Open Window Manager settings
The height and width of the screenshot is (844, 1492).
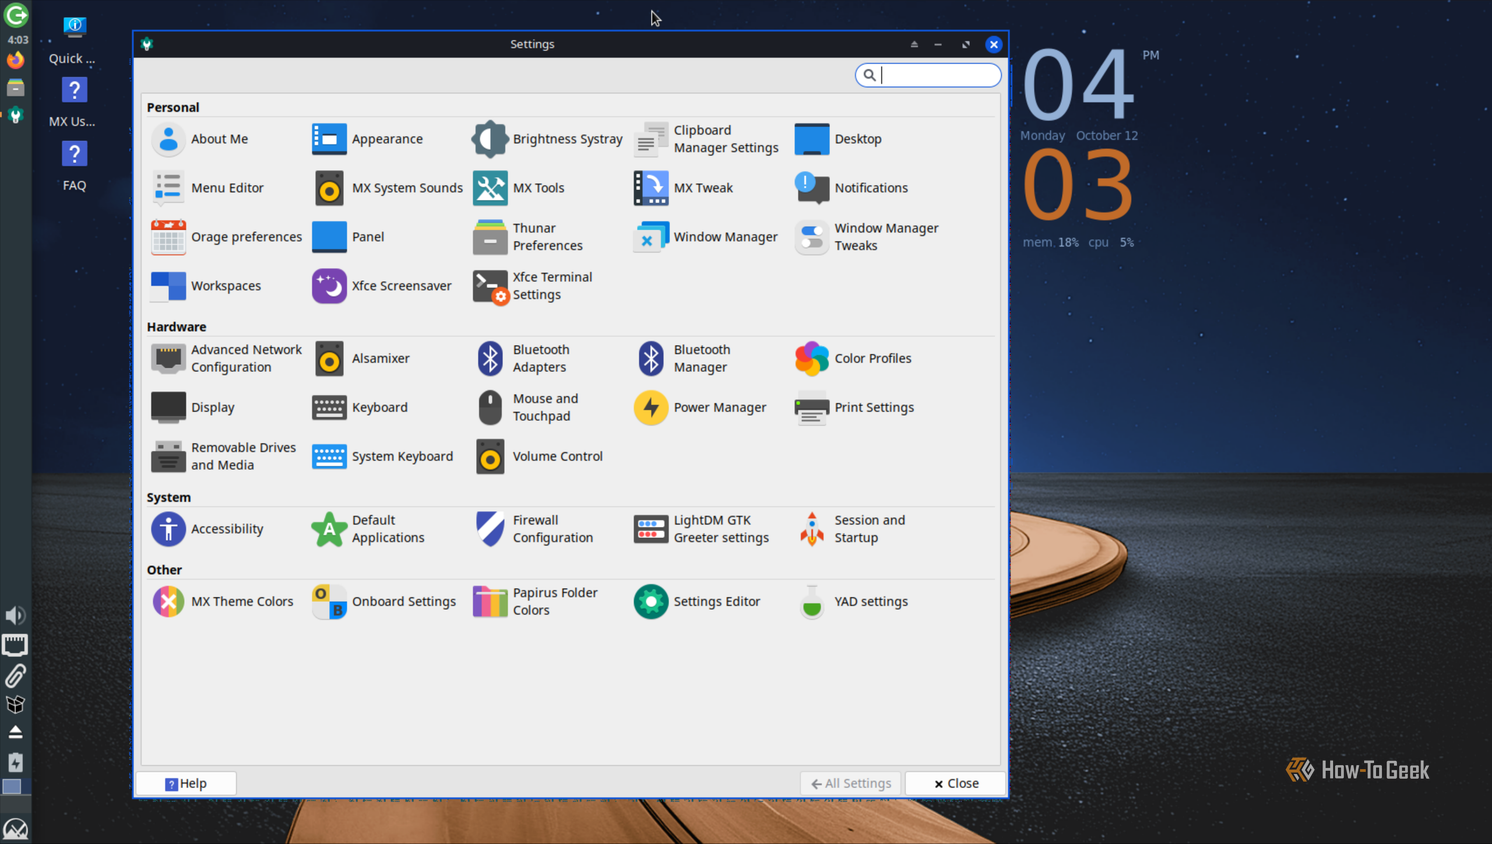pos(705,237)
